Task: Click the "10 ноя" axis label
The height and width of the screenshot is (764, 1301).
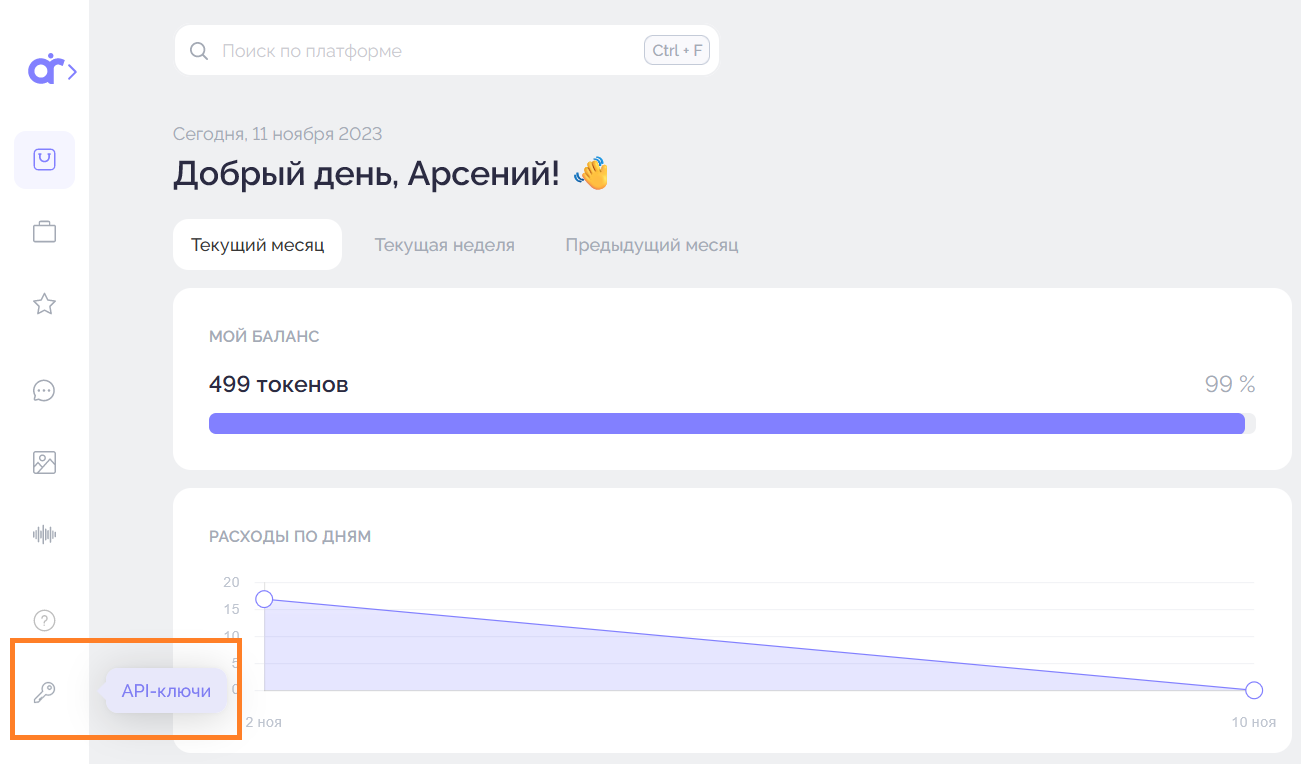Action: (x=1253, y=721)
